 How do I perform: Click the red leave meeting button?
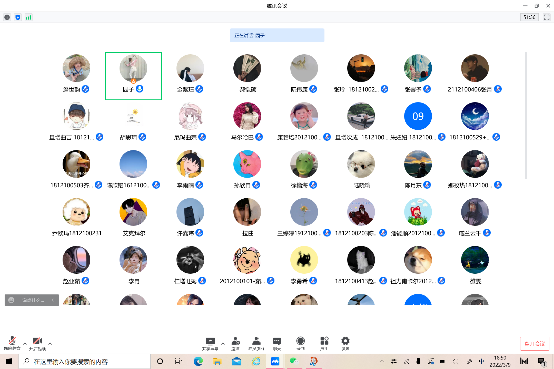click(x=535, y=343)
